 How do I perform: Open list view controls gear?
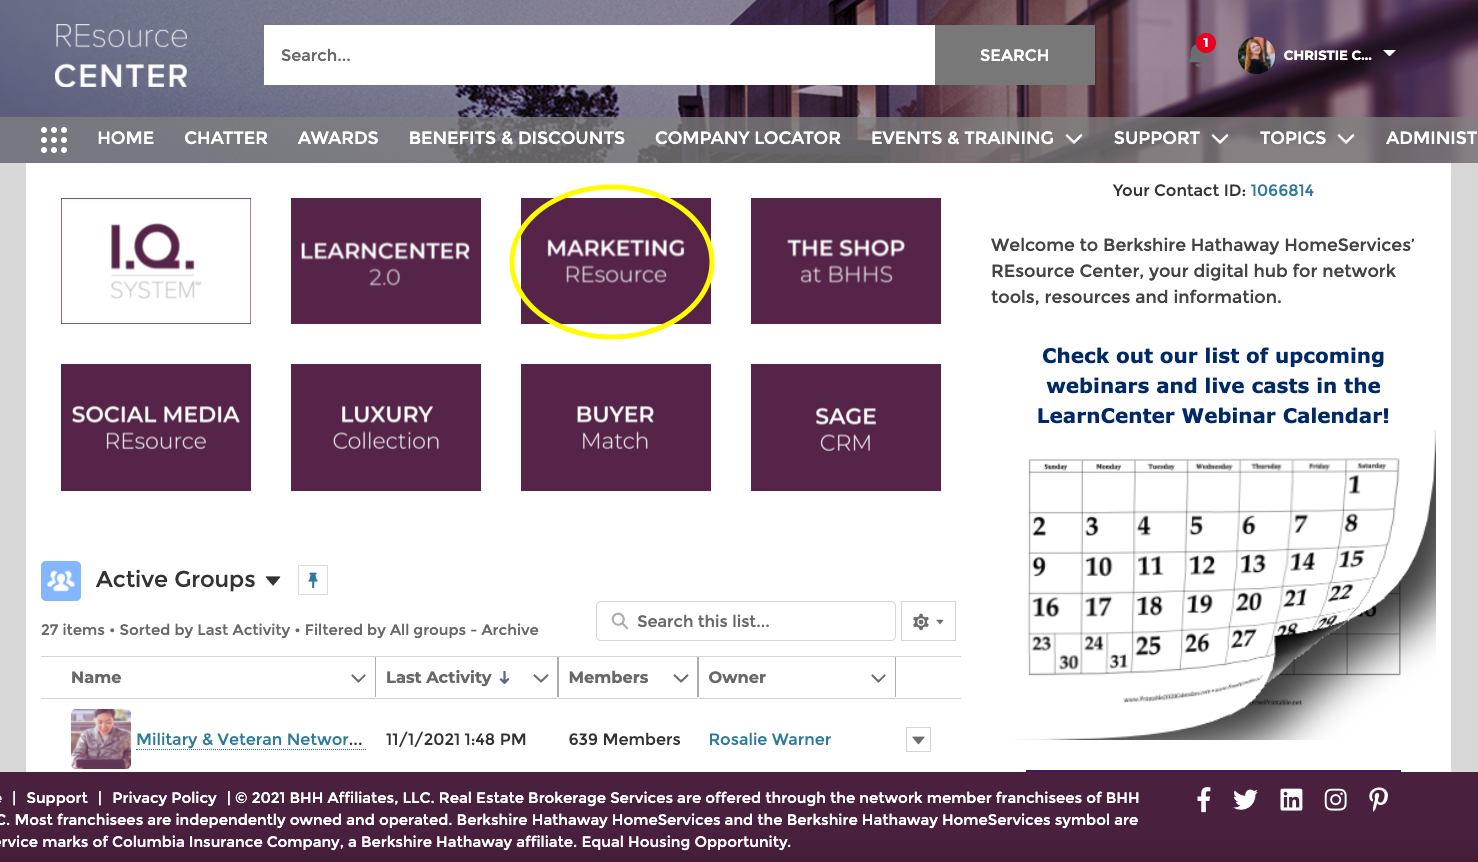[928, 621]
